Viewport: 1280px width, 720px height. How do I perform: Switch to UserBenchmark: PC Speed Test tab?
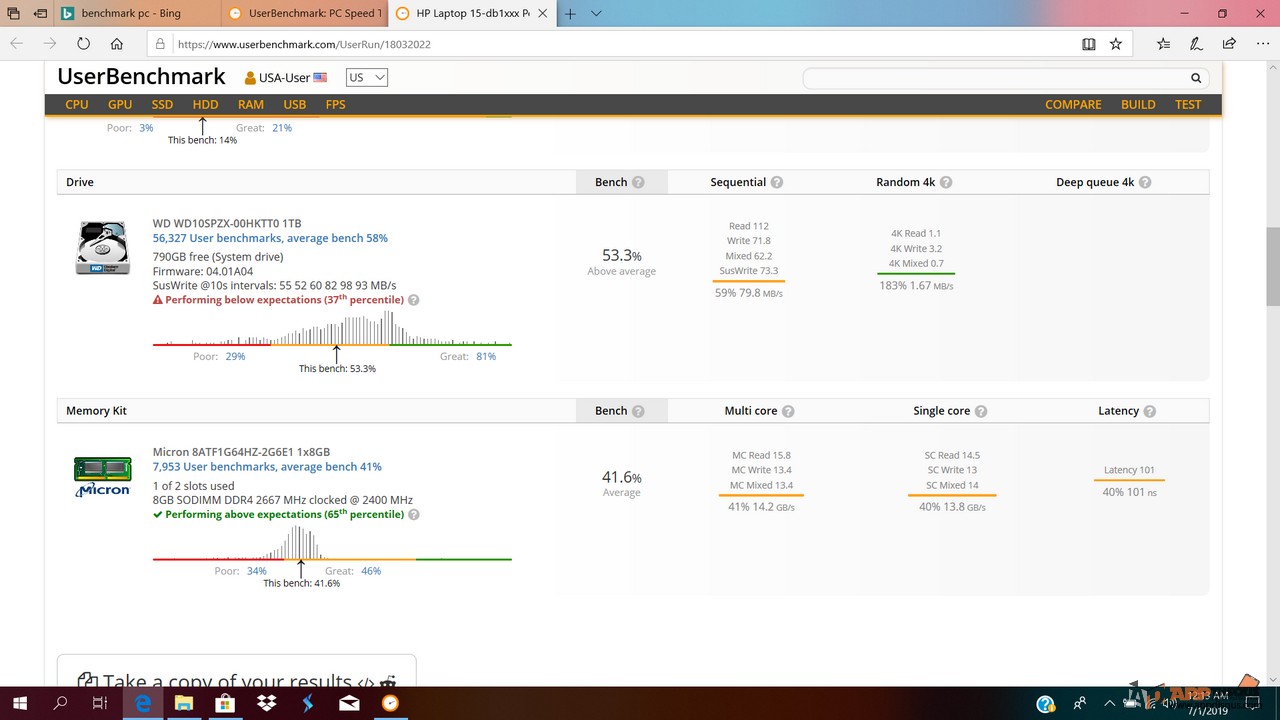pos(304,14)
